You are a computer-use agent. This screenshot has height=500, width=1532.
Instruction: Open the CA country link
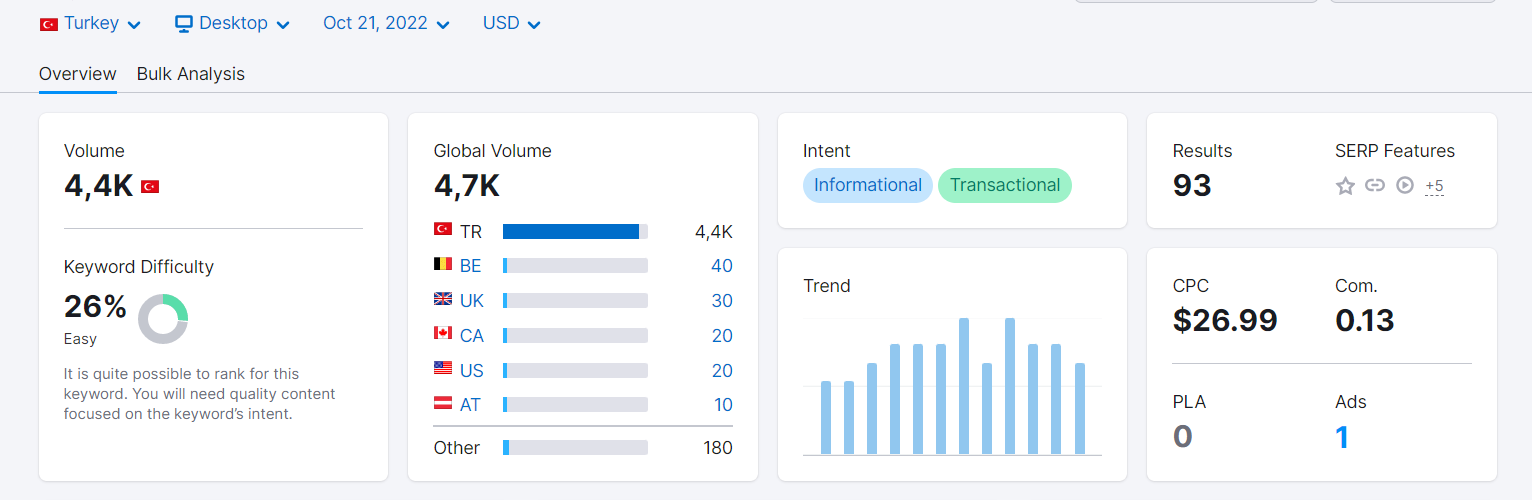pyautogui.click(x=472, y=336)
